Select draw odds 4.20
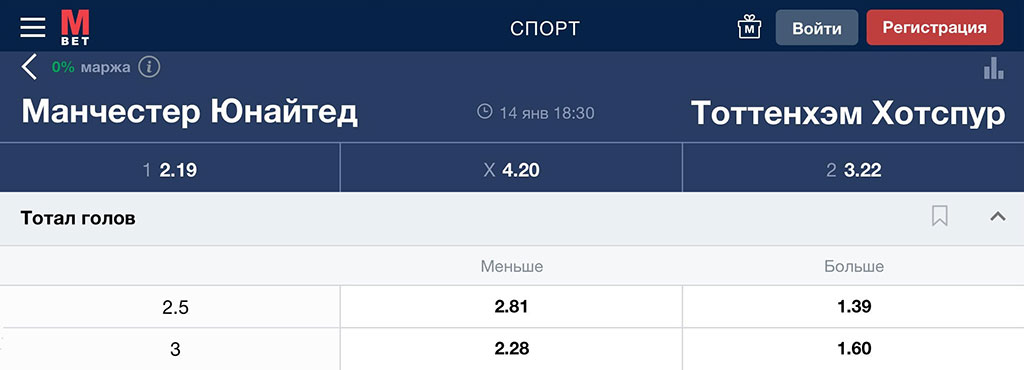The width and height of the screenshot is (1024, 370). coord(511,170)
